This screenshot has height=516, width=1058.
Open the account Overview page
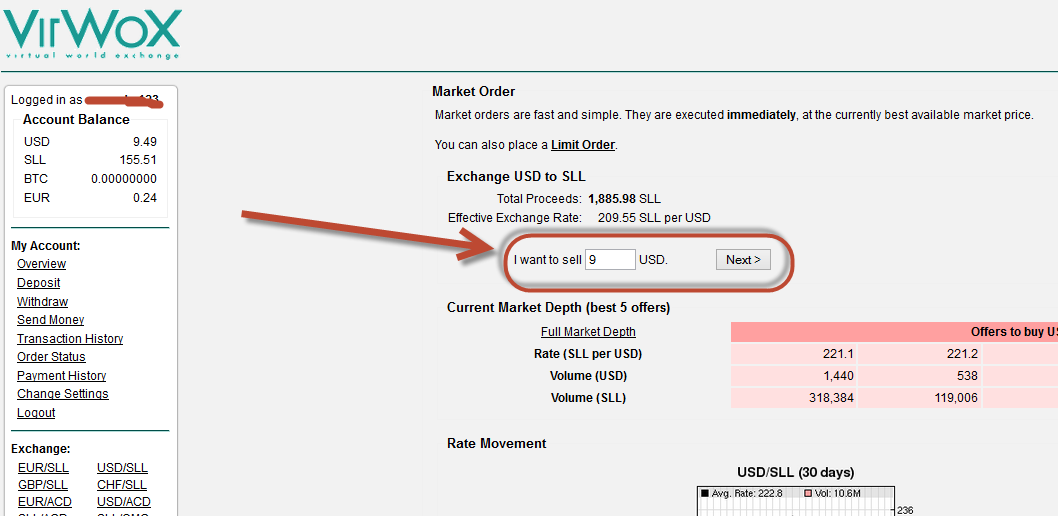(41, 264)
